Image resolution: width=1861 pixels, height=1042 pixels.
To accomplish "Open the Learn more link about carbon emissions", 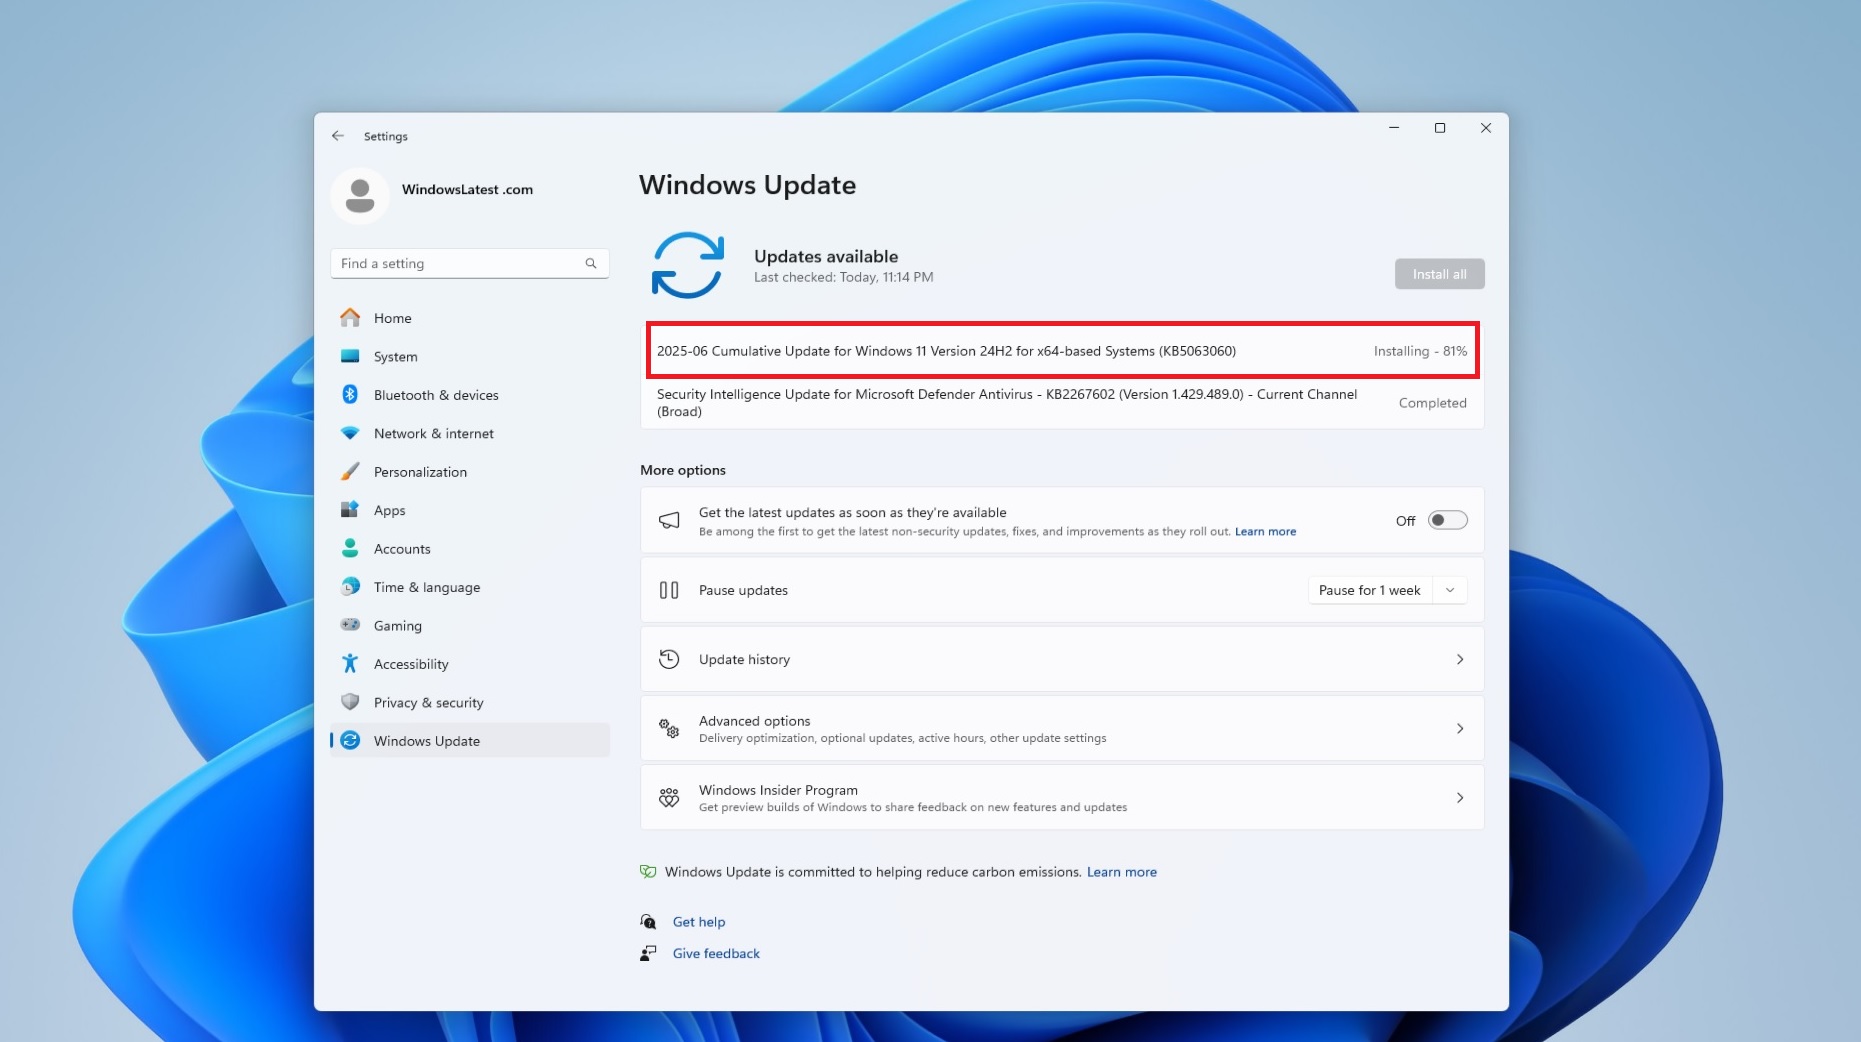I will tap(1122, 871).
